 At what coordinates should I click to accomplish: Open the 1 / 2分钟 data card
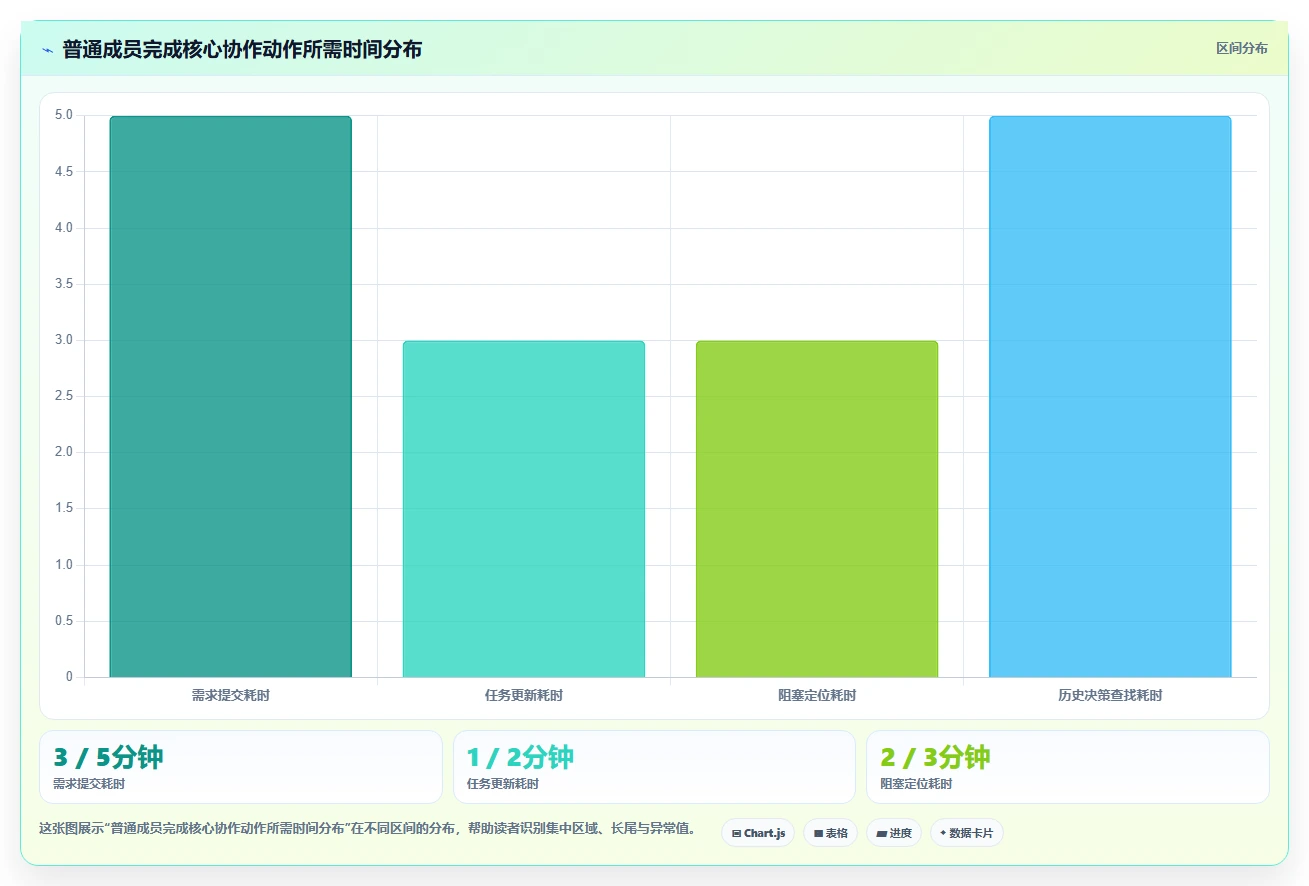point(654,767)
